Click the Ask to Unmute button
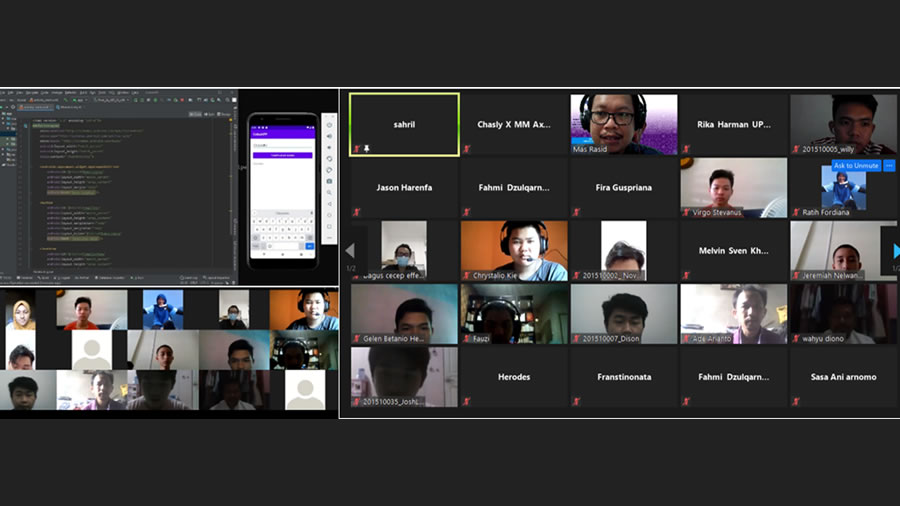 pyautogui.click(x=856, y=165)
